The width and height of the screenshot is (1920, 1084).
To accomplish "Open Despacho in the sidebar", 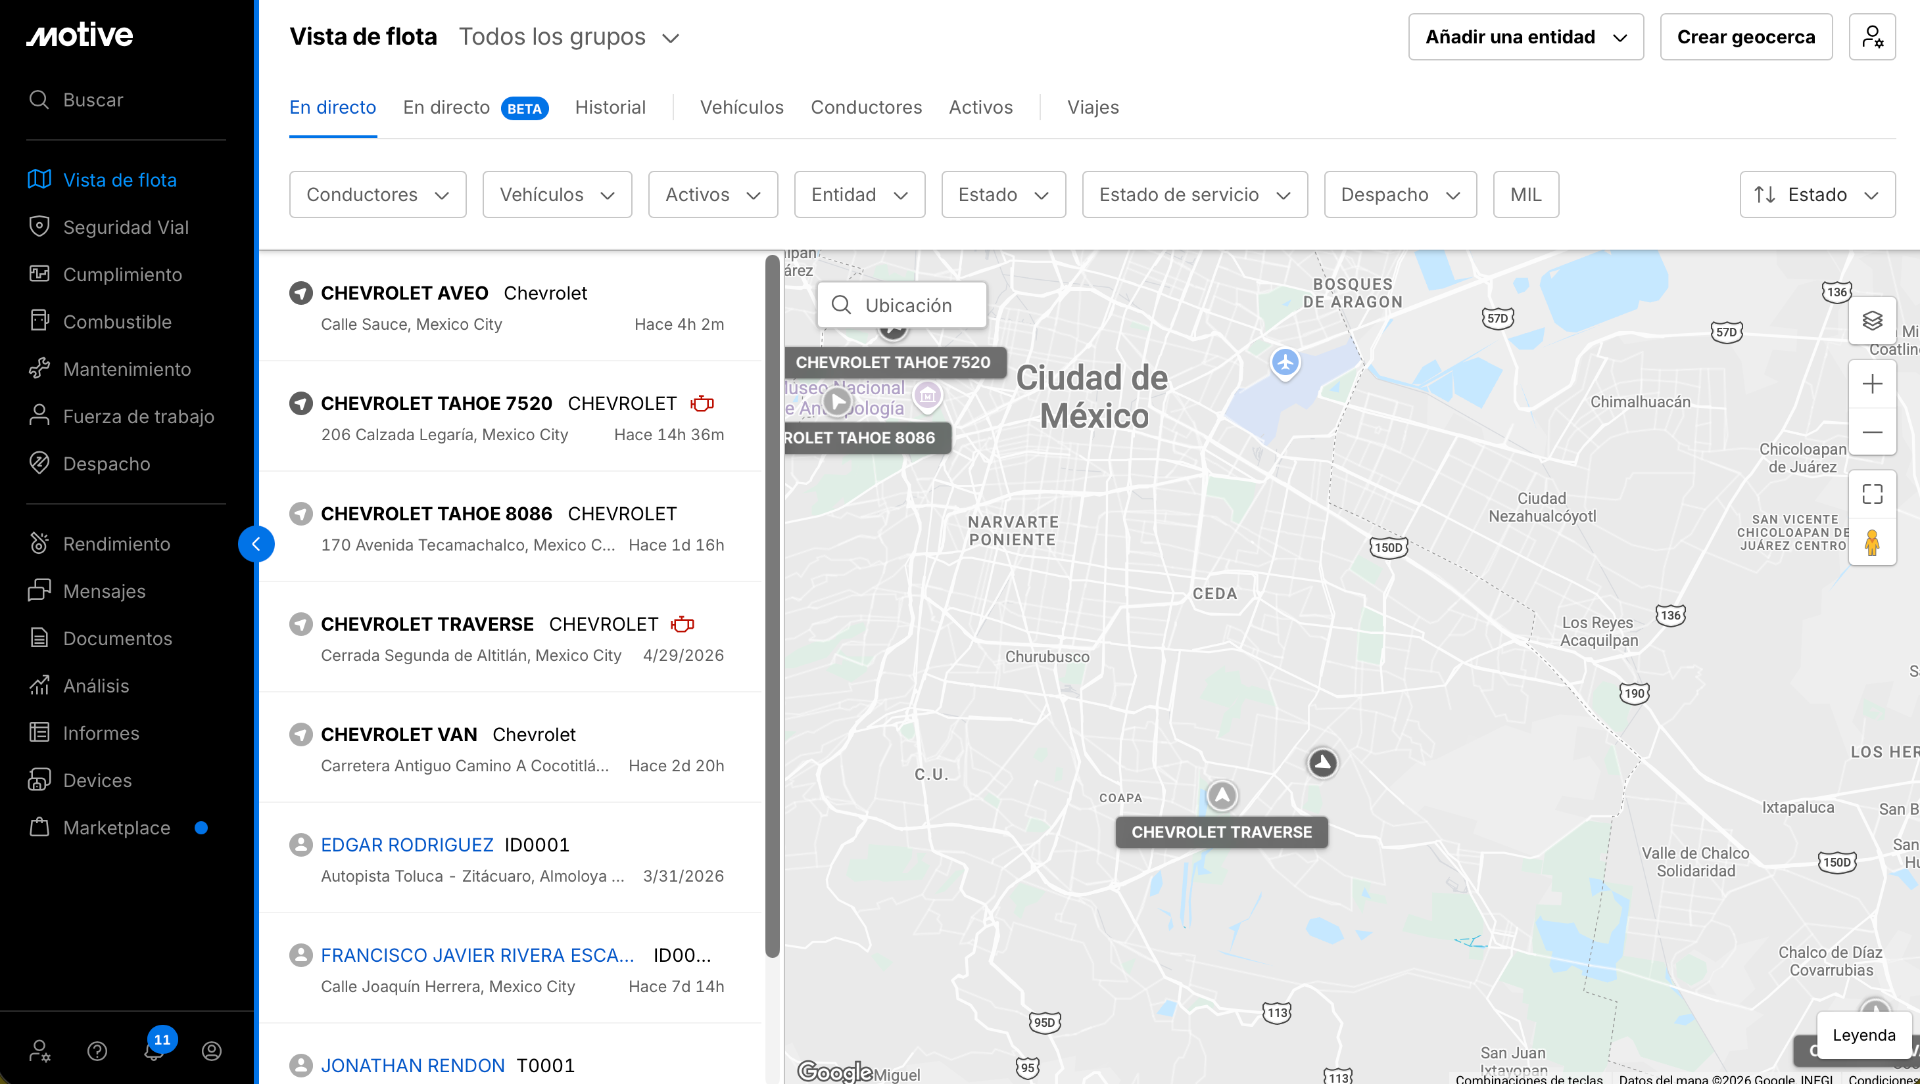I will pyautogui.click(x=106, y=464).
